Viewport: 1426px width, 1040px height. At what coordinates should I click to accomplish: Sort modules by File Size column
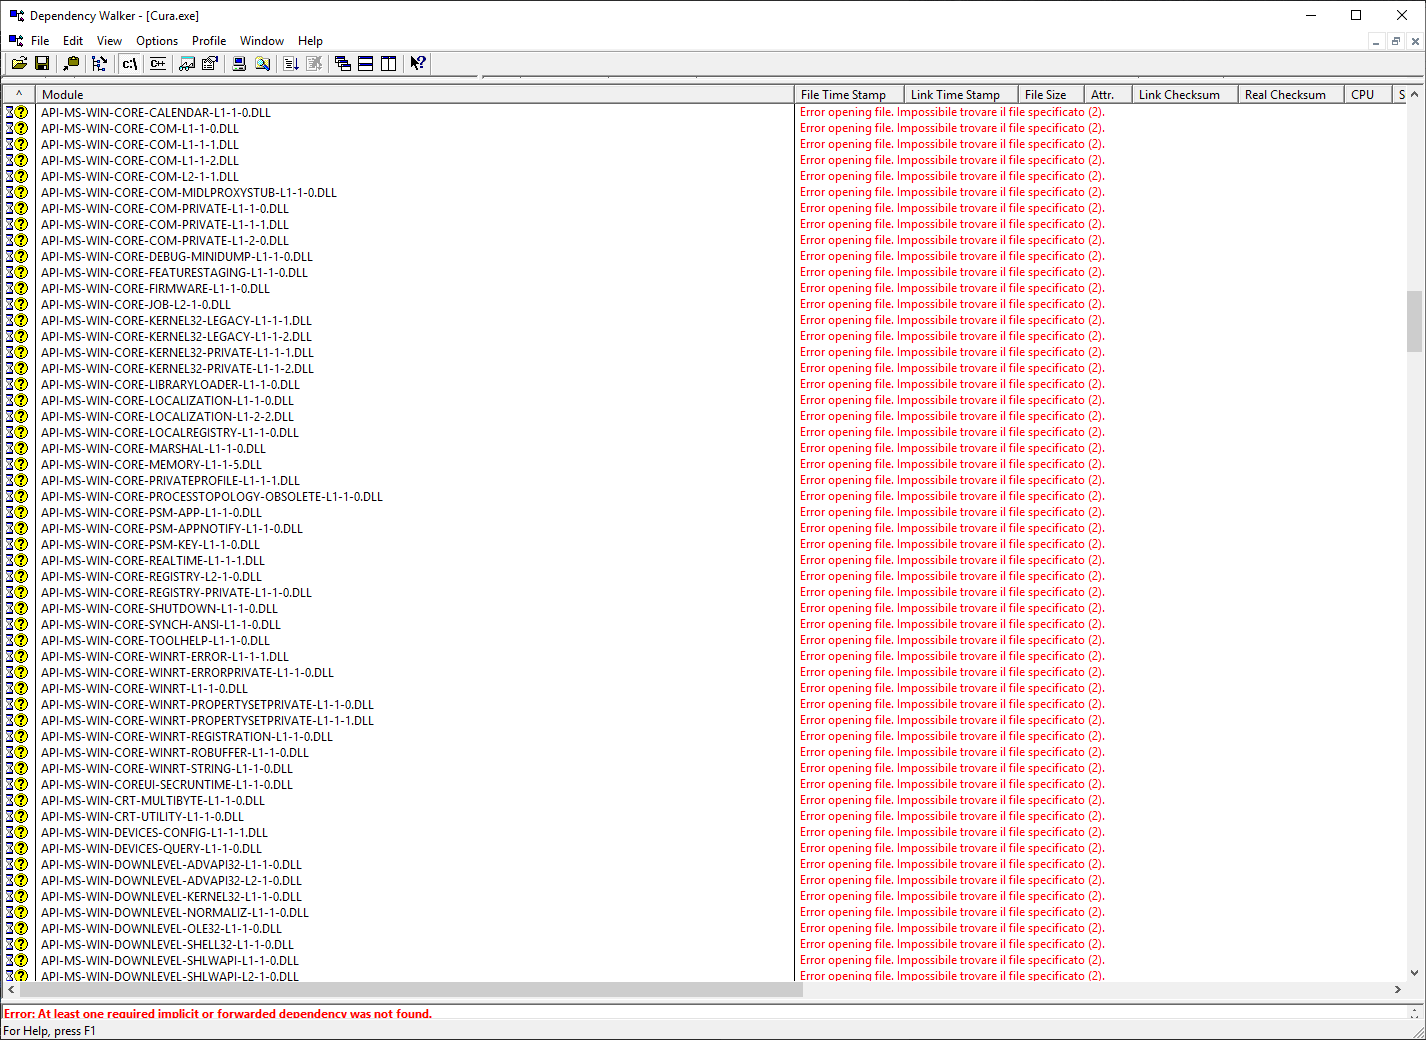point(1046,93)
